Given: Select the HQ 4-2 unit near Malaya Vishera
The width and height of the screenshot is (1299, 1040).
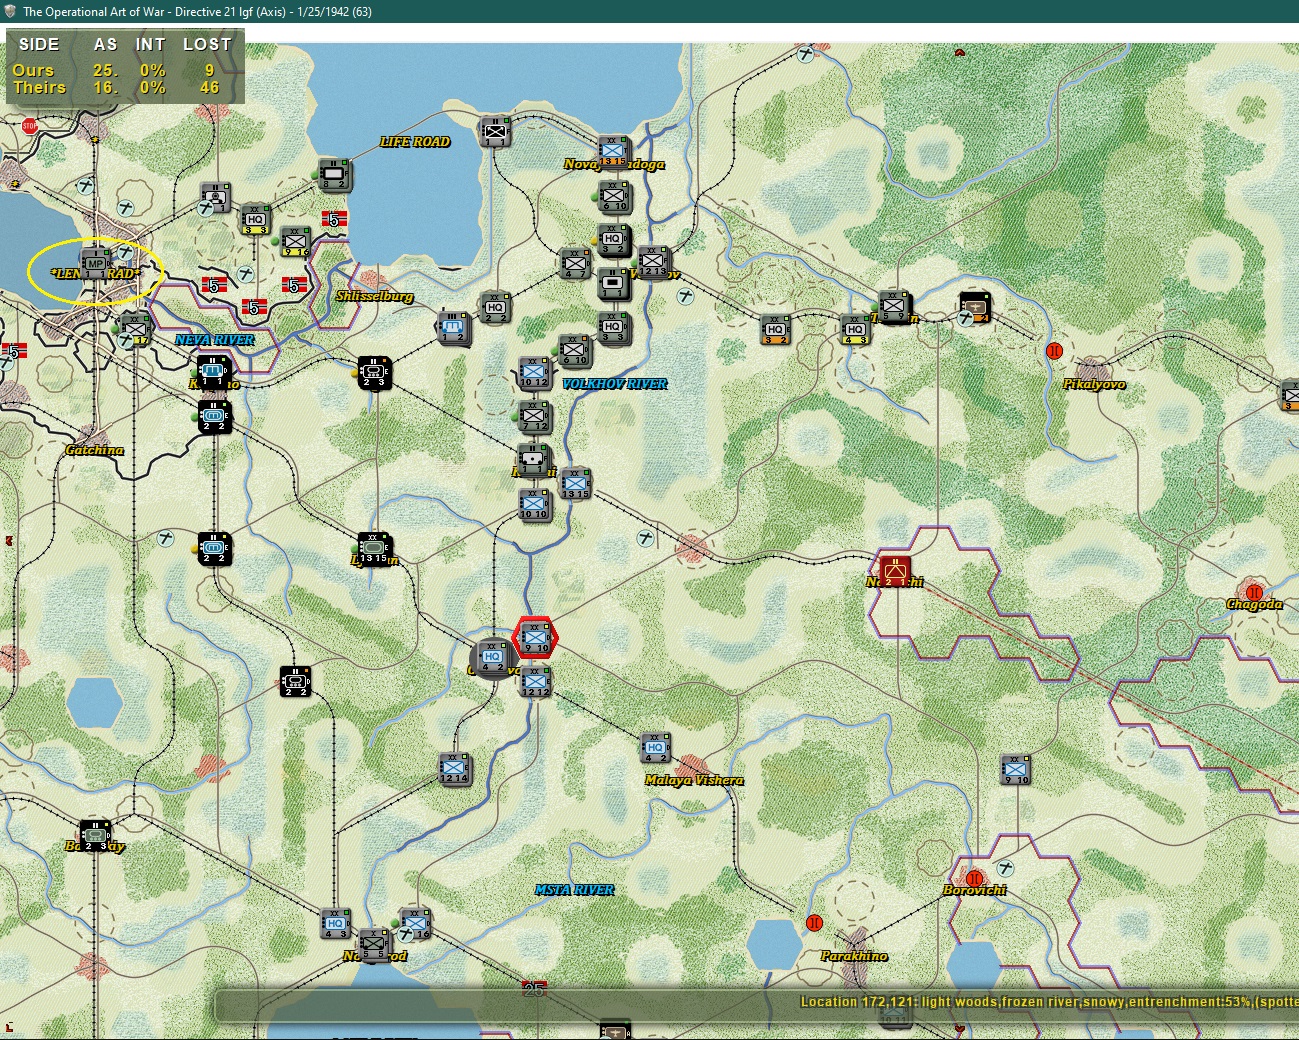Looking at the screenshot, I should click(x=655, y=747).
